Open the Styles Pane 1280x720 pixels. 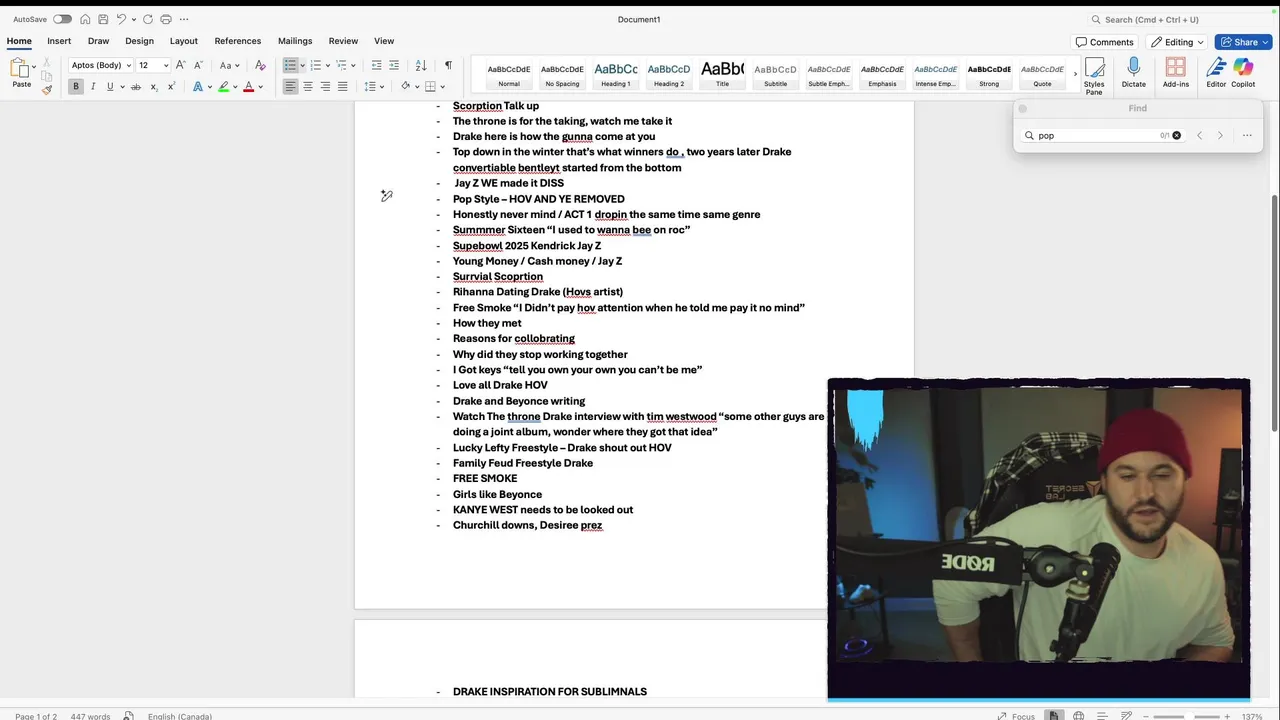[1094, 75]
